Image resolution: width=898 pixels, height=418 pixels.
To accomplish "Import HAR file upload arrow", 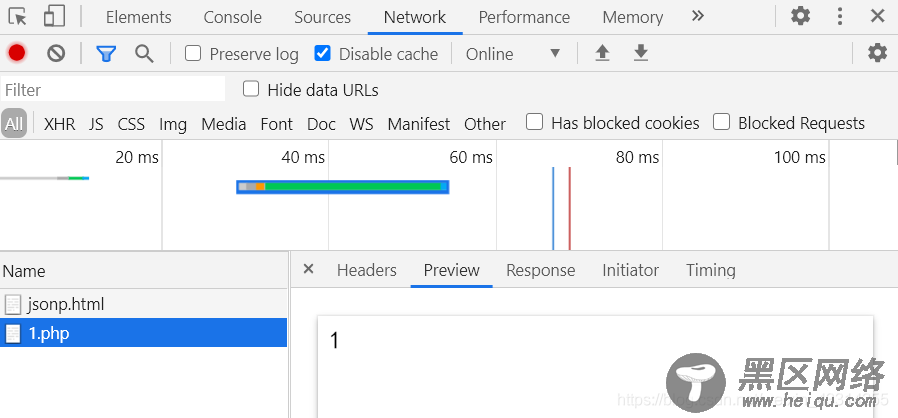I will coord(602,53).
